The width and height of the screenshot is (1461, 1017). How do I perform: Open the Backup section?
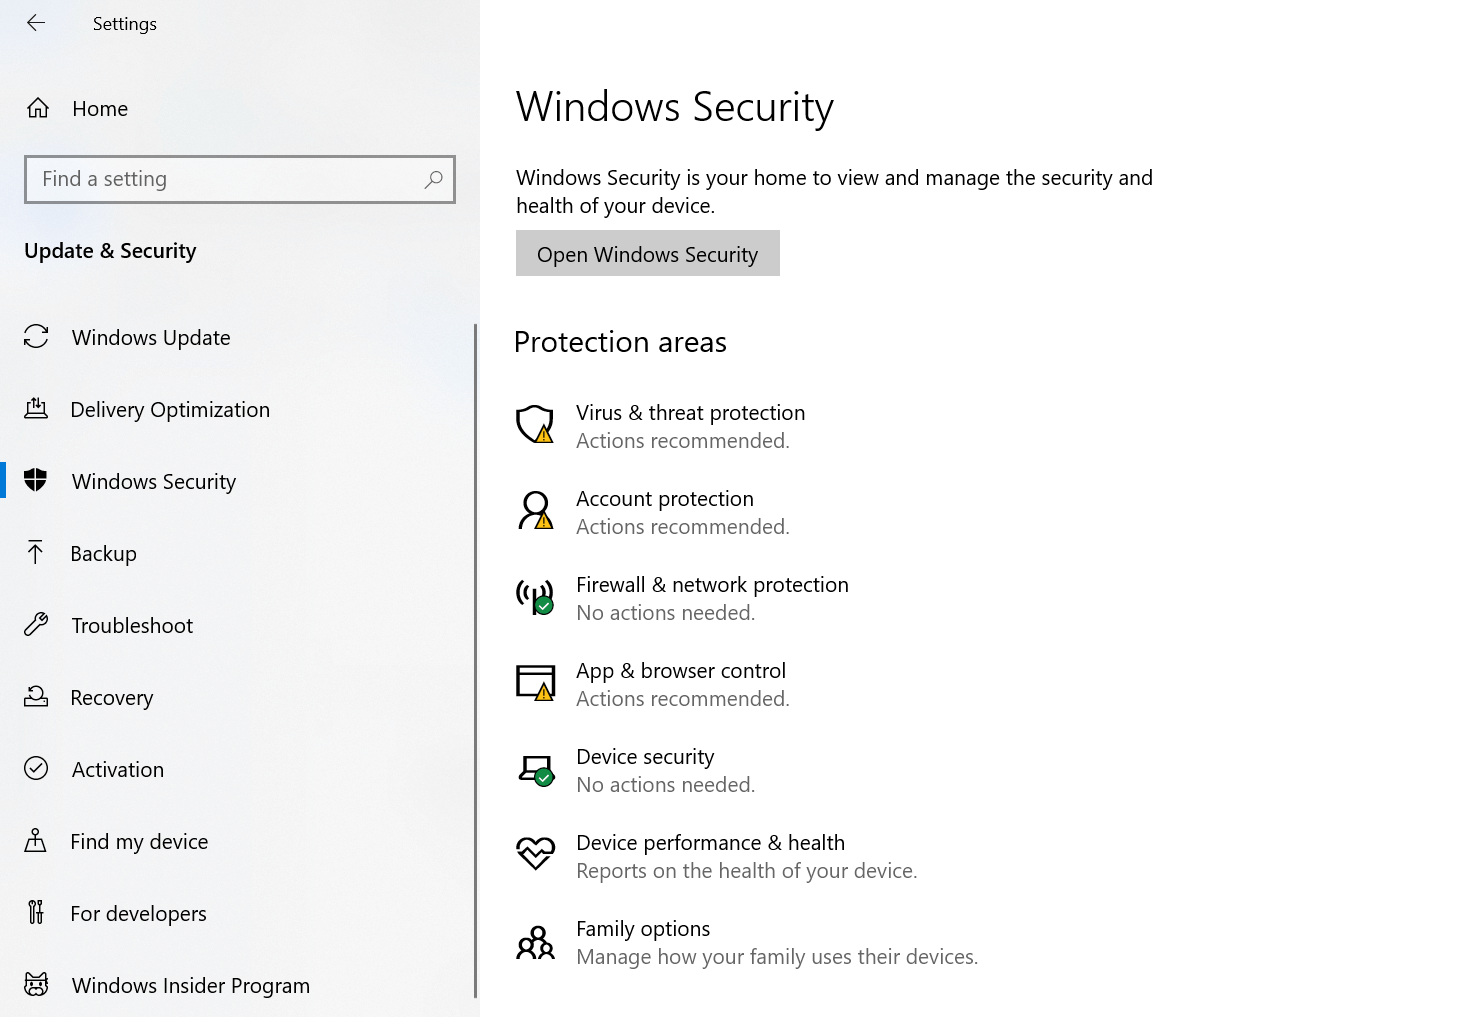[x=103, y=553]
